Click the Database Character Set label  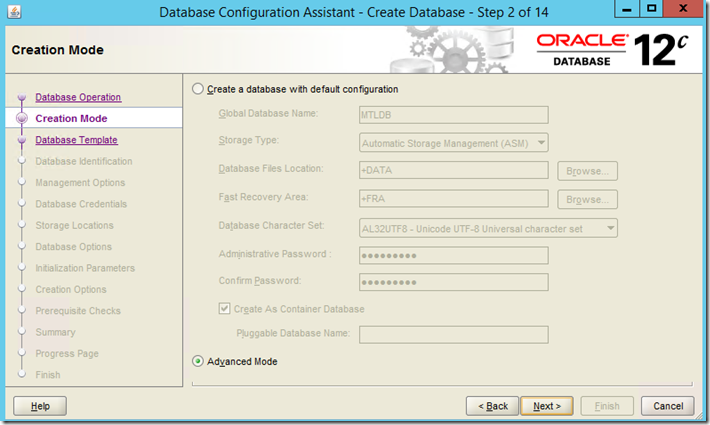271,225
